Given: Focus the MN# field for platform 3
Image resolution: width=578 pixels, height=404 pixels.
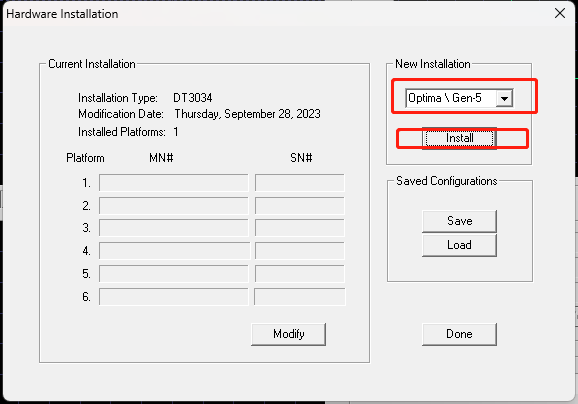Looking at the screenshot, I should point(174,228).
